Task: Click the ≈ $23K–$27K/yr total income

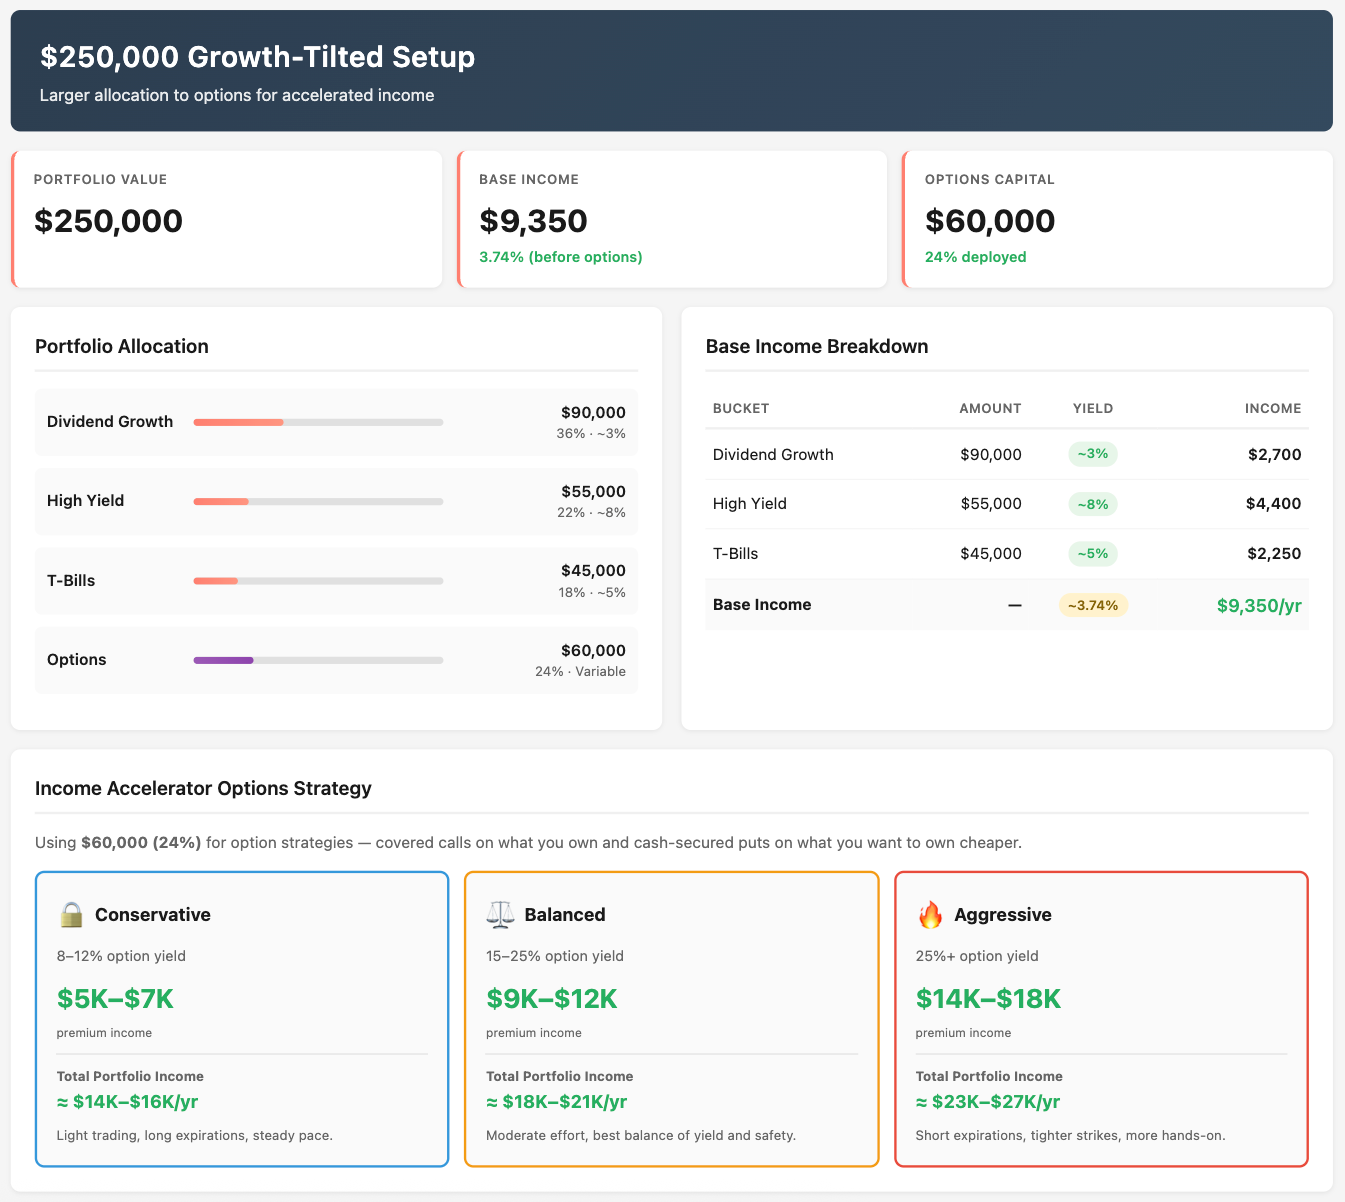Action: tap(988, 1102)
